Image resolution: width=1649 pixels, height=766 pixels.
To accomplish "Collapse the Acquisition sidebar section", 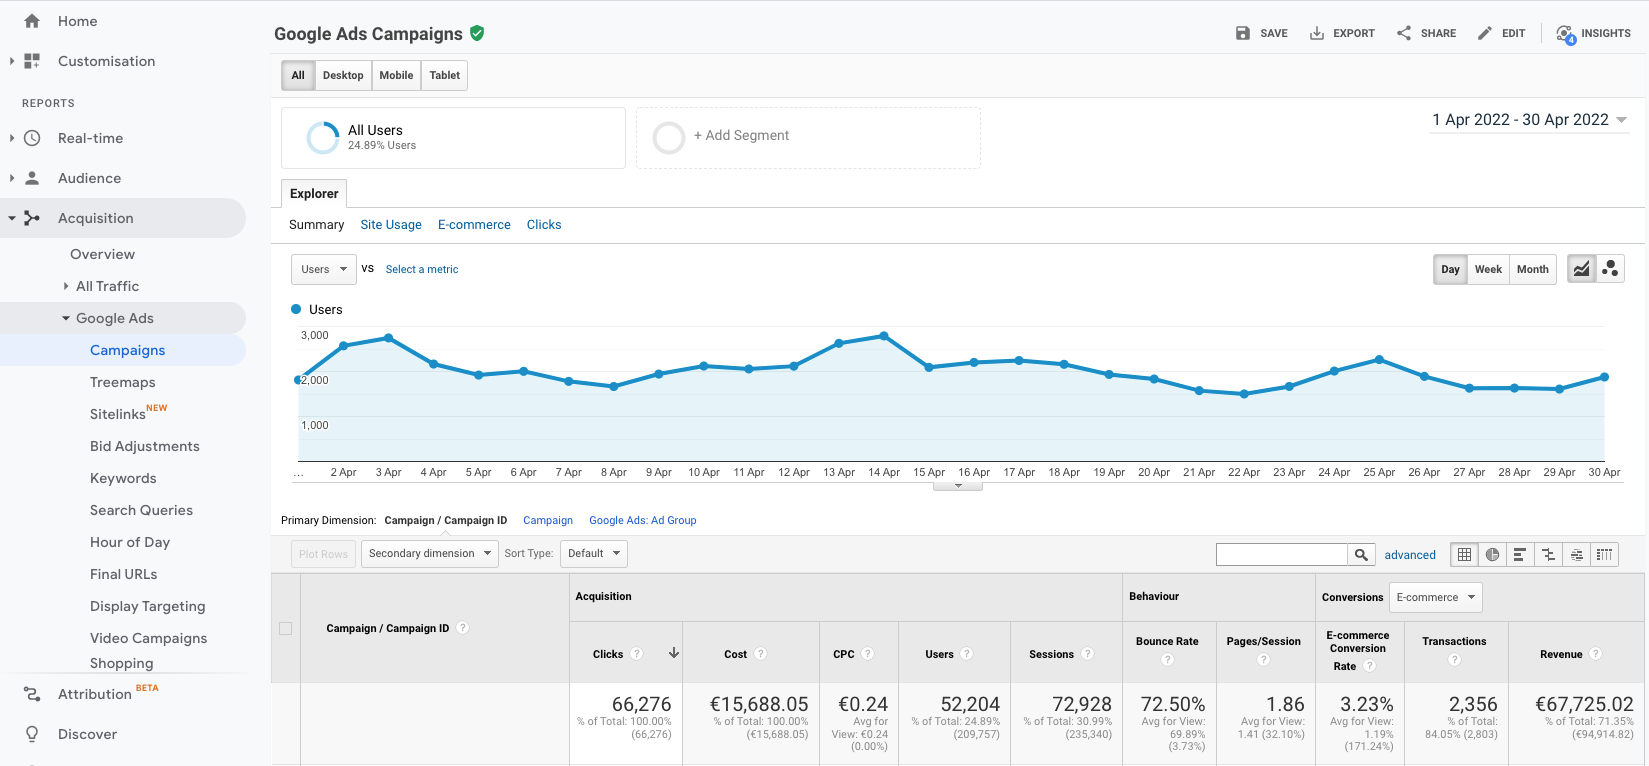I will point(12,218).
